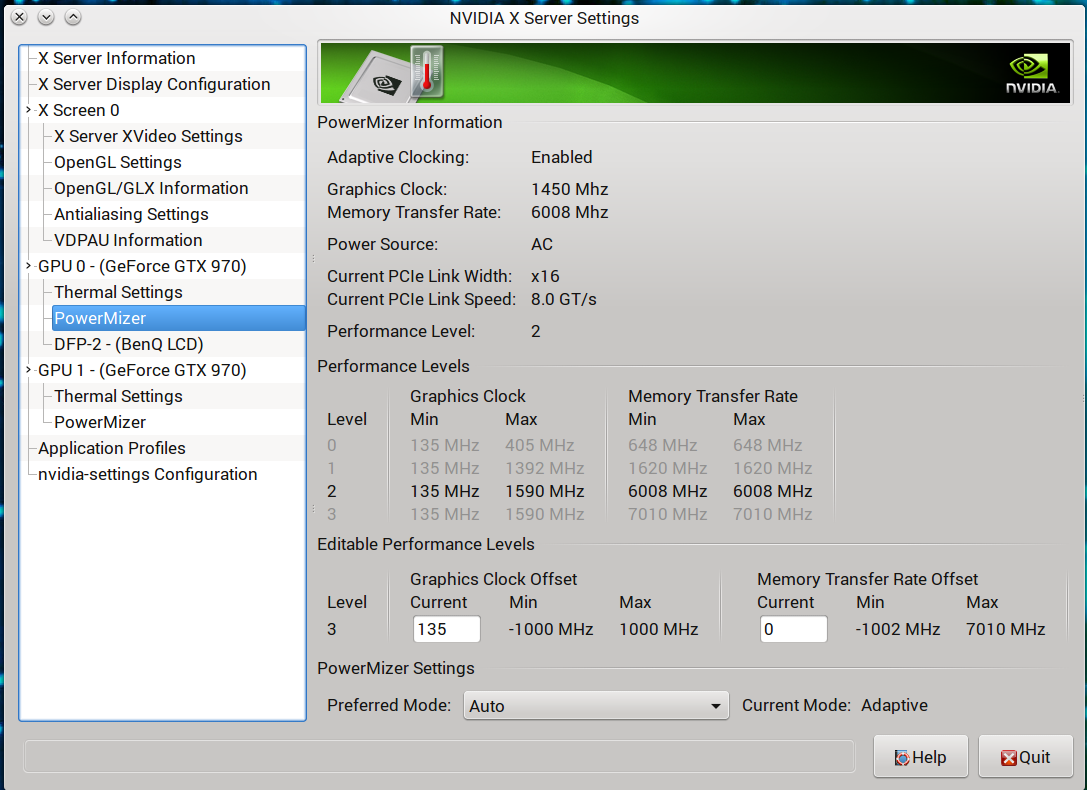Click Memory Transfer Rate Offset current field
Screen dimensions: 1087x790
coord(794,629)
